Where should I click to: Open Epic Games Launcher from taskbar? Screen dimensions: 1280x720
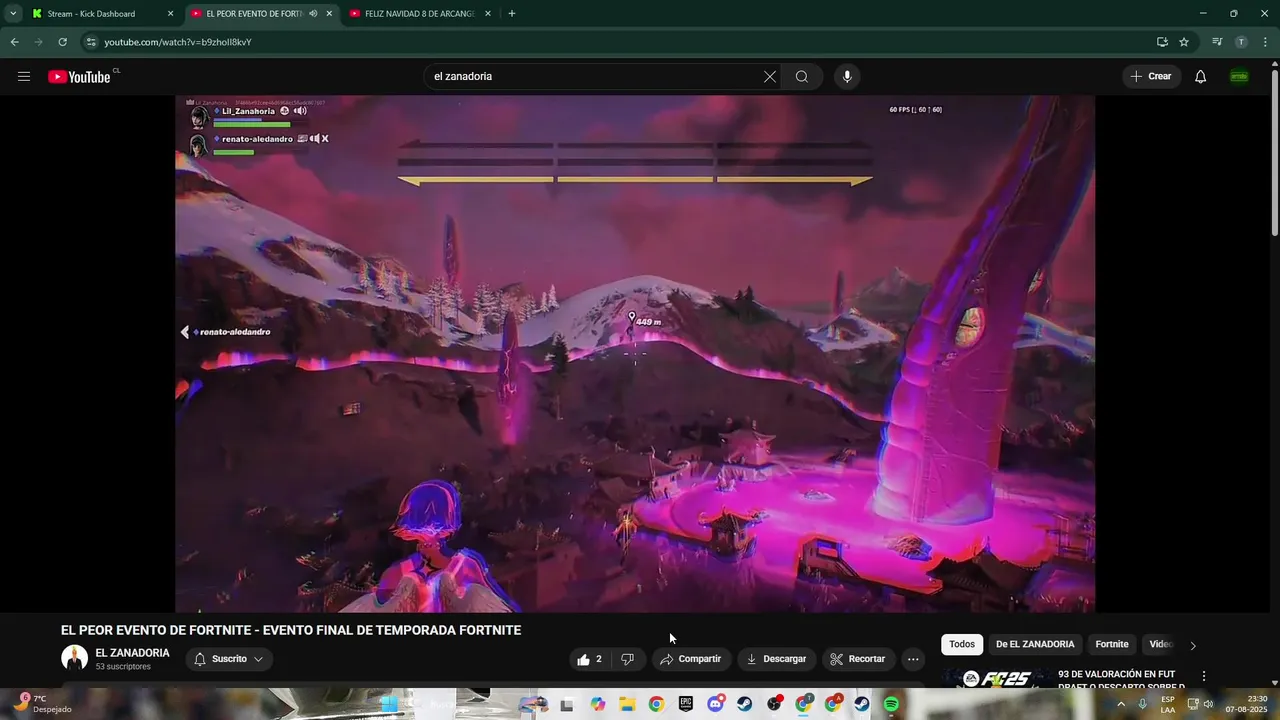click(685, 704)
